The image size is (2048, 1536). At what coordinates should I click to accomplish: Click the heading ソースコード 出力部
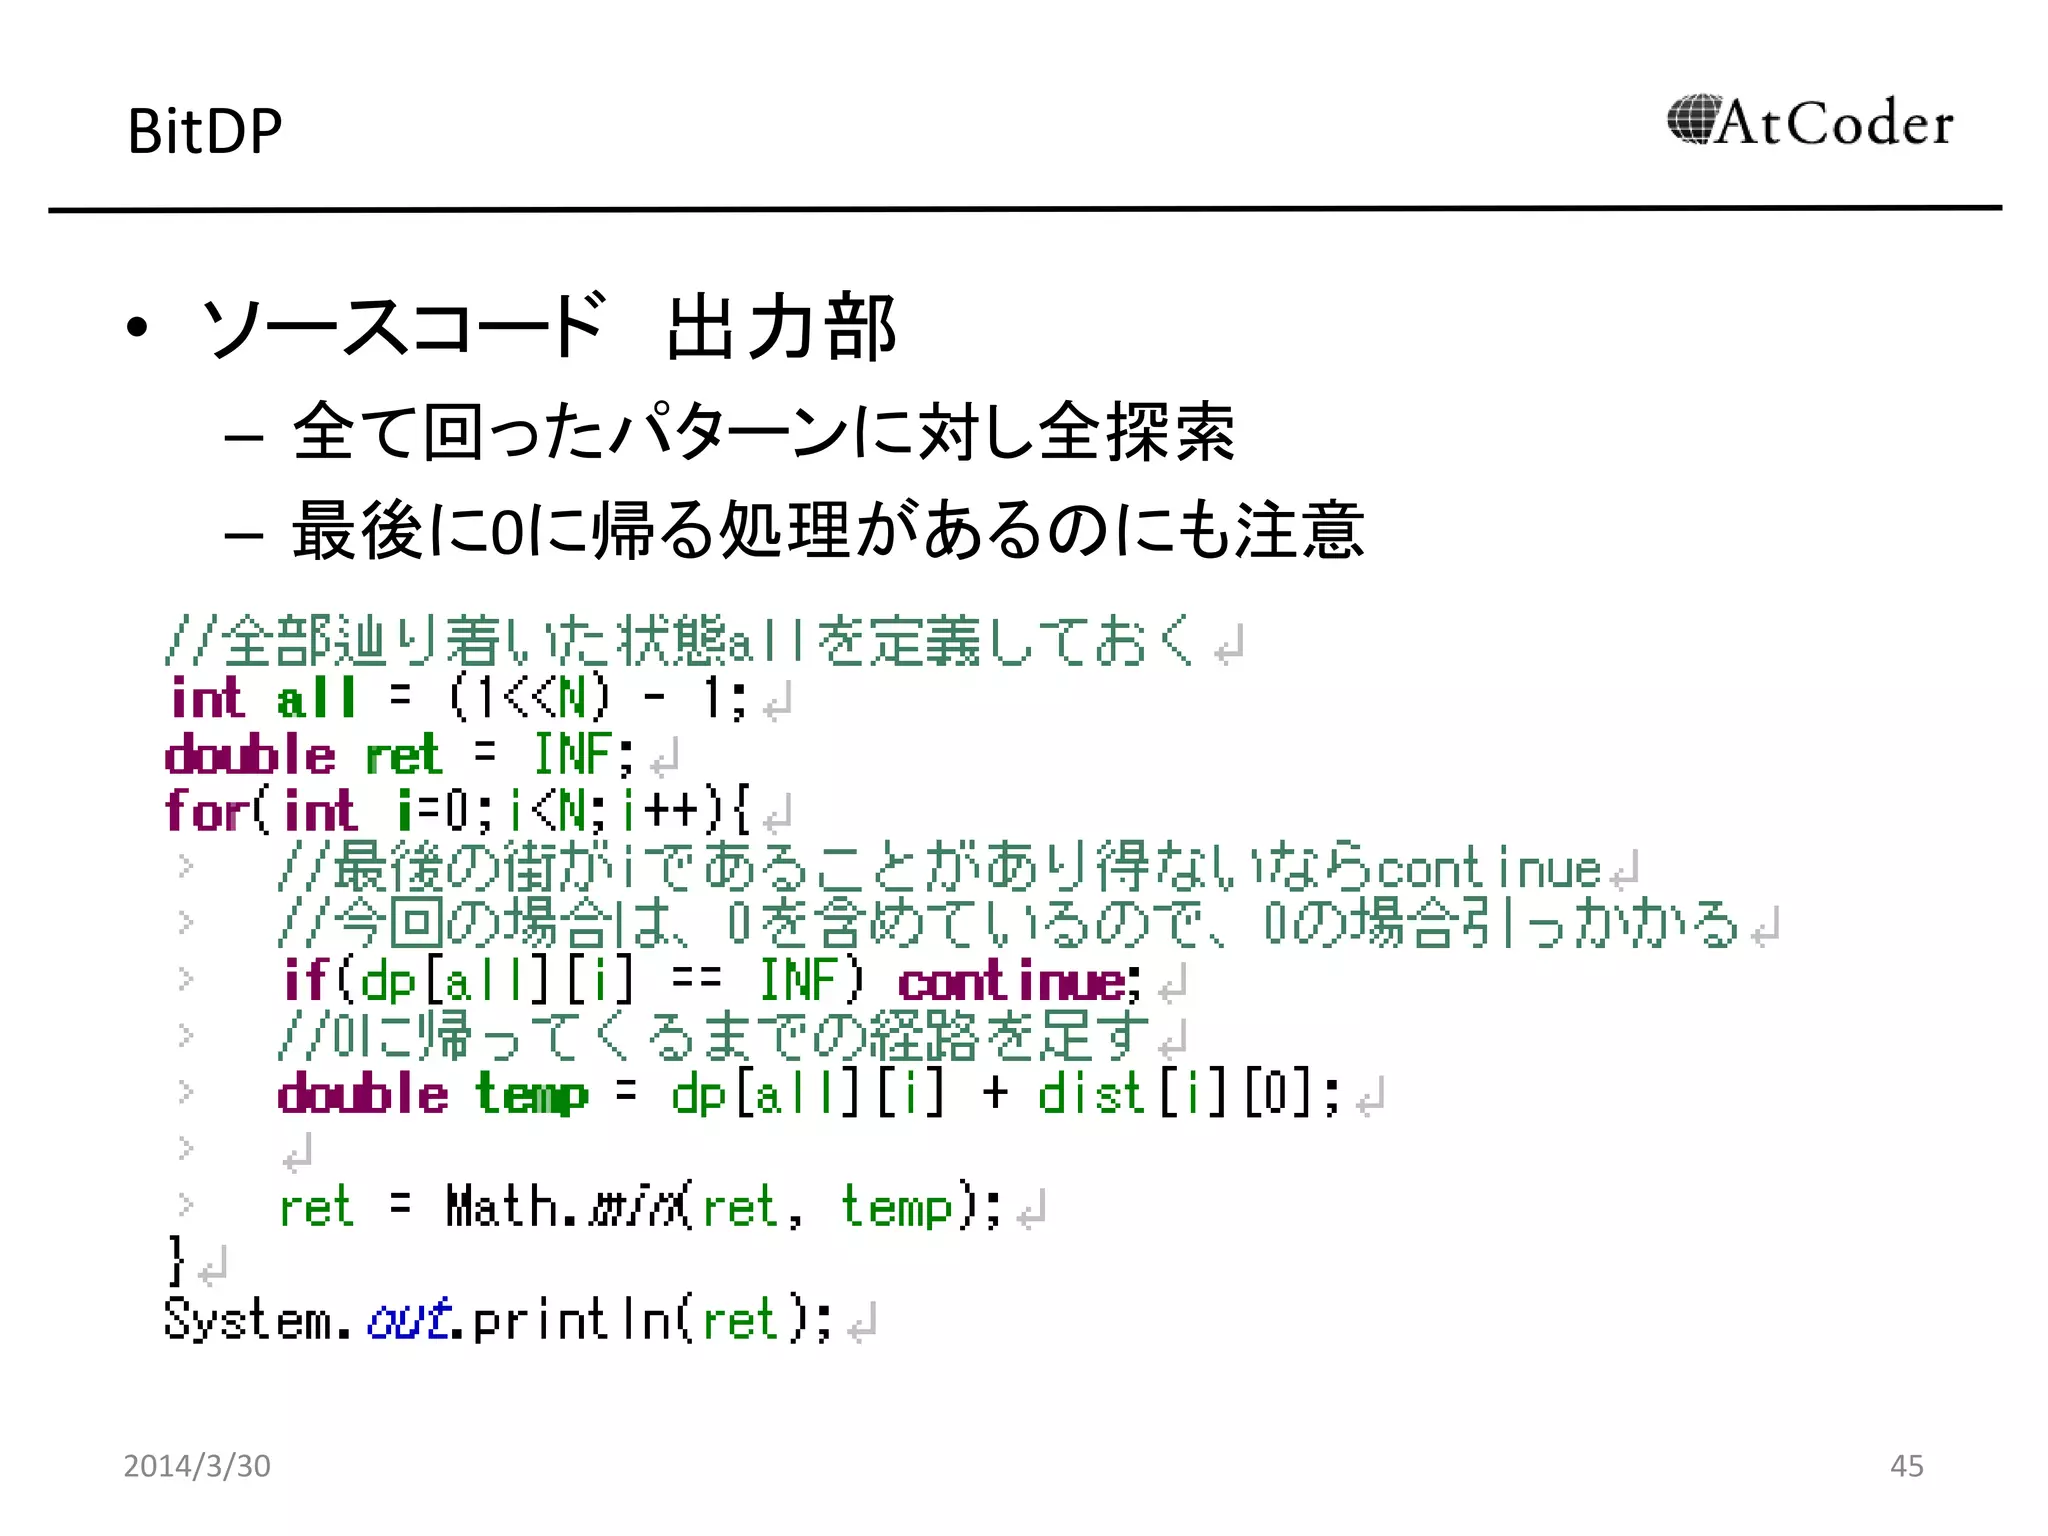click(549, 327)
